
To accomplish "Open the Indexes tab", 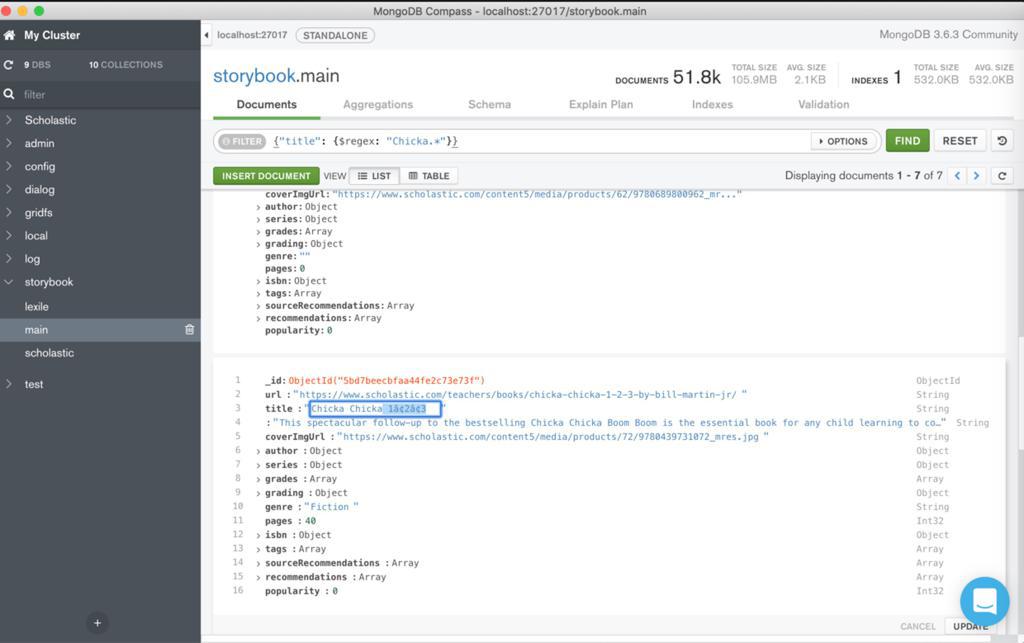I will [712, 104].
